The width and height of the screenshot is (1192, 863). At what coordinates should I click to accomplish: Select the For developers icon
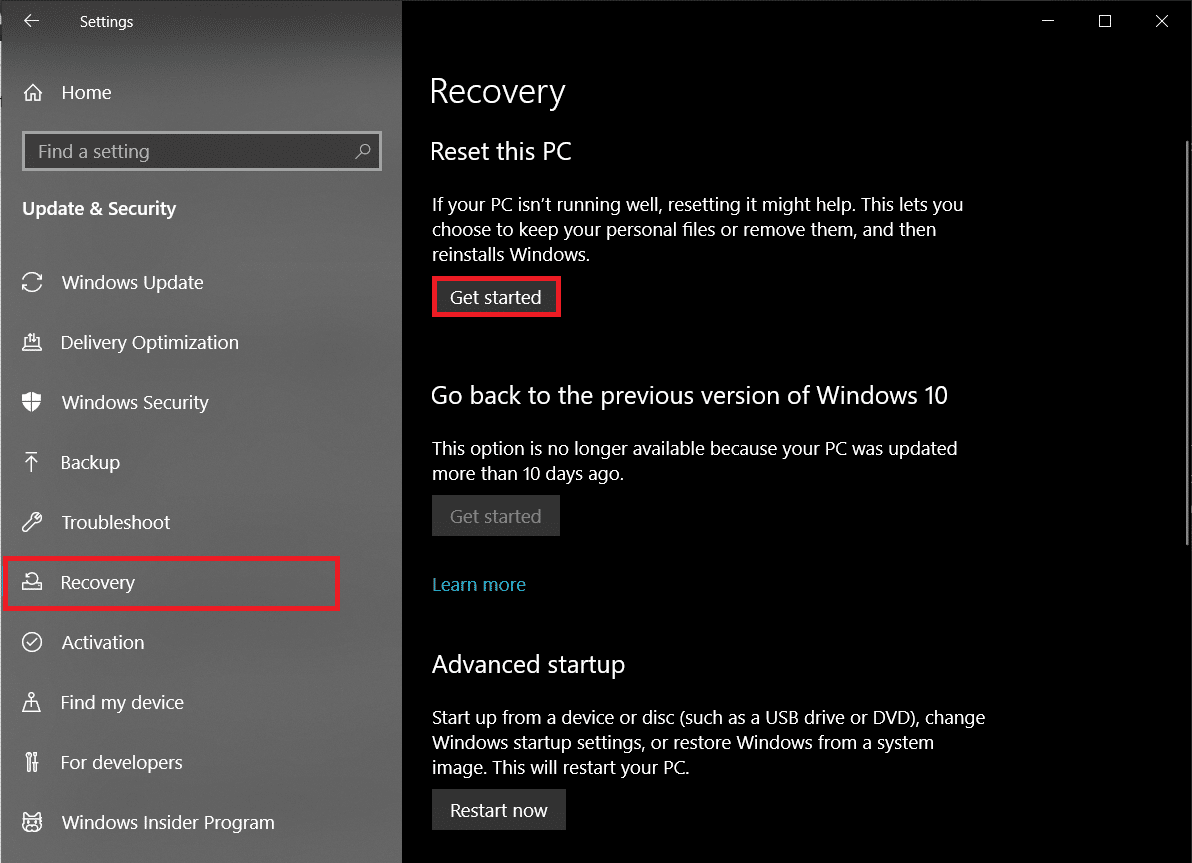(33, 762)
